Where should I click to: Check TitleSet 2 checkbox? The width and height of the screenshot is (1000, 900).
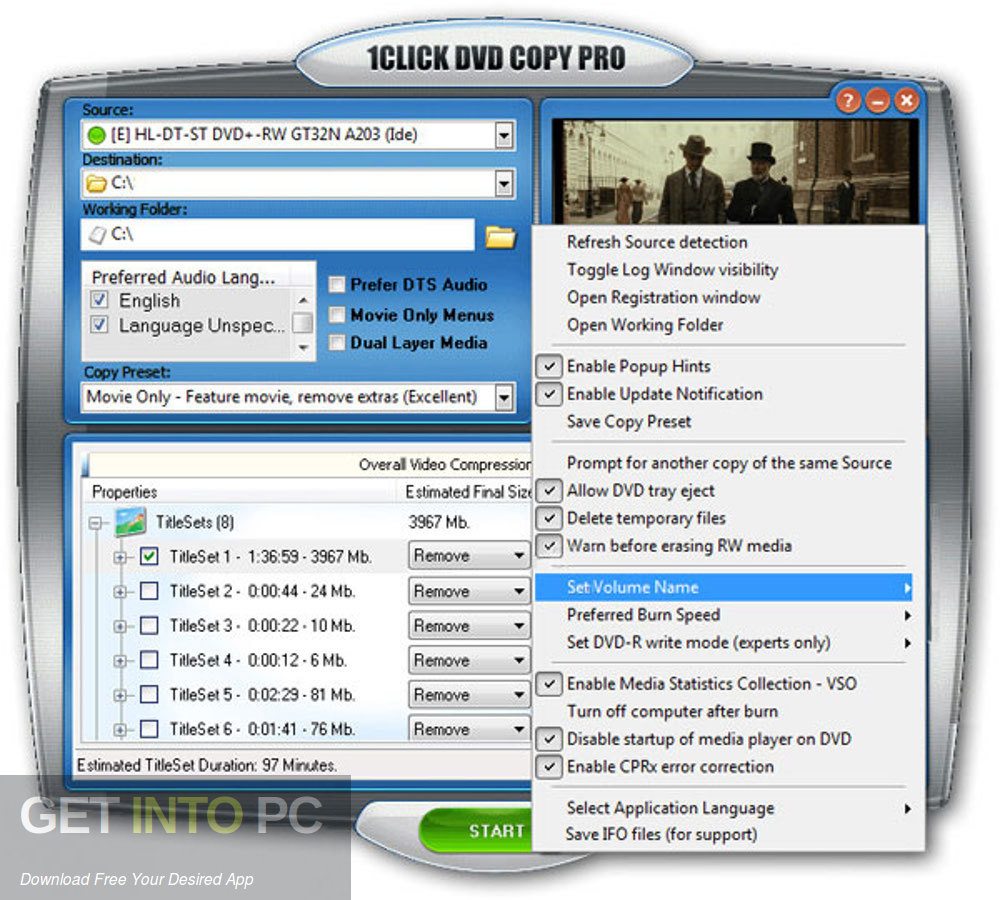coord(149,591)
